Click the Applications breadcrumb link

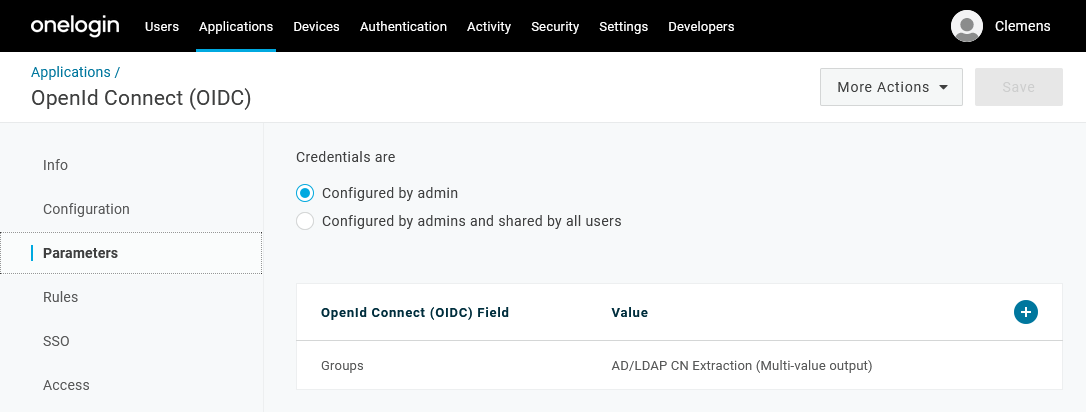tap(71, 72)
